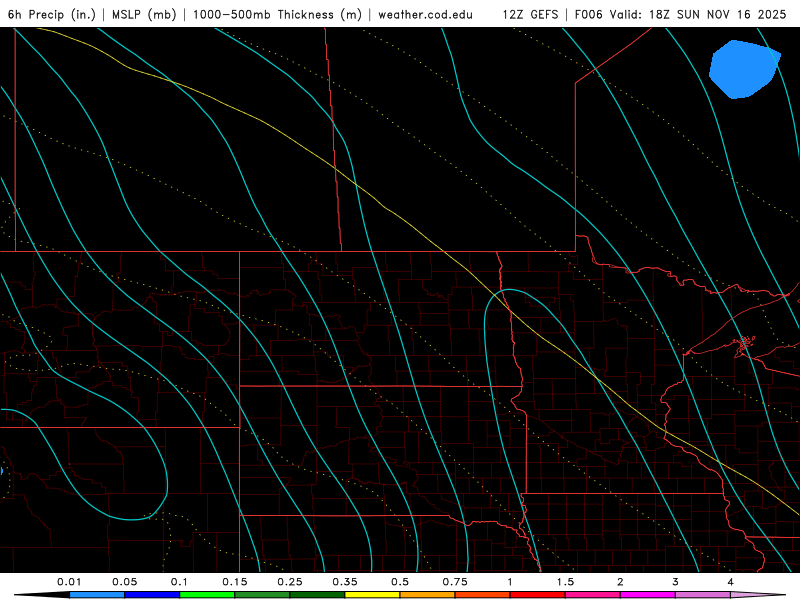The height and width of the screenshot is (600, 800).
Task: Click the 0.05 legend value
Action: 124,582
